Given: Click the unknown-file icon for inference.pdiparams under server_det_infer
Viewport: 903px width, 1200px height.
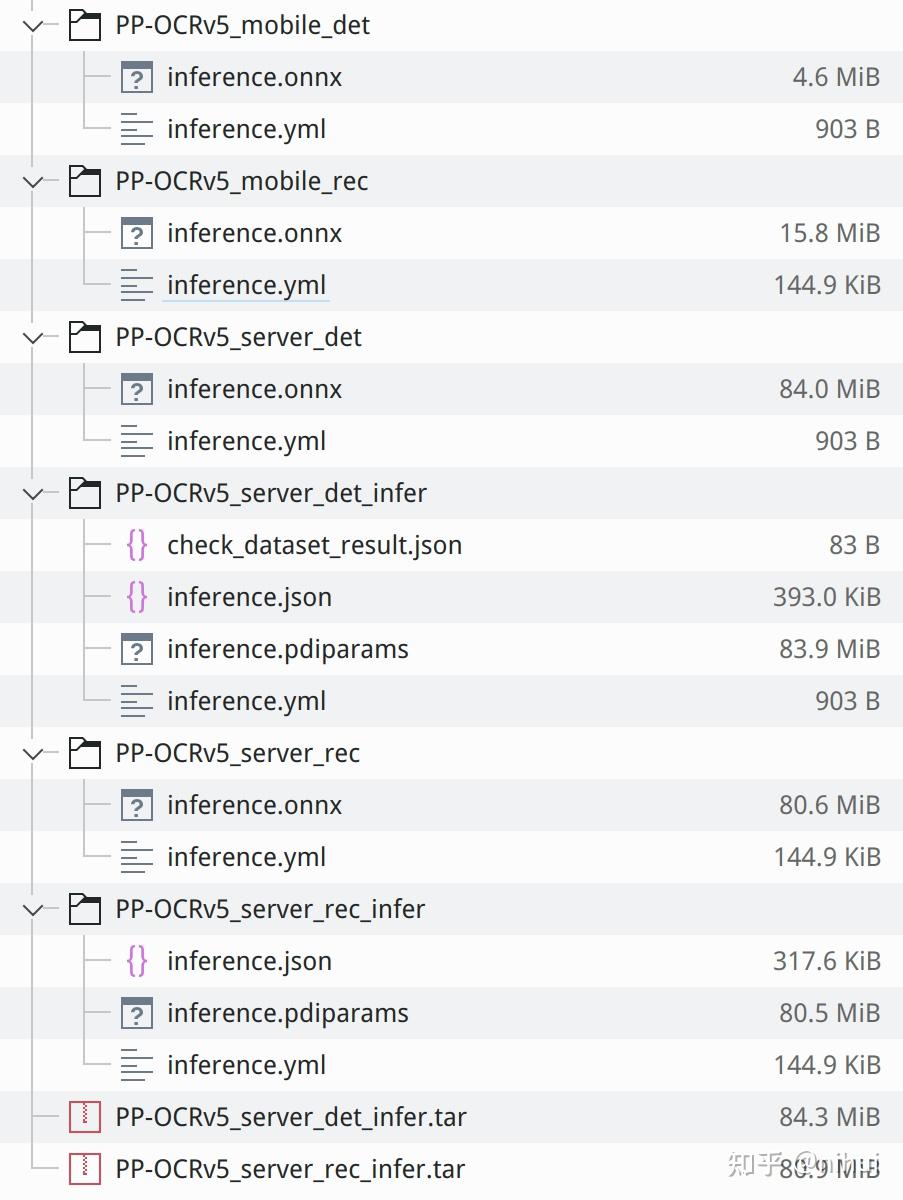Looking at the screenshot, I should pos(137,649).
